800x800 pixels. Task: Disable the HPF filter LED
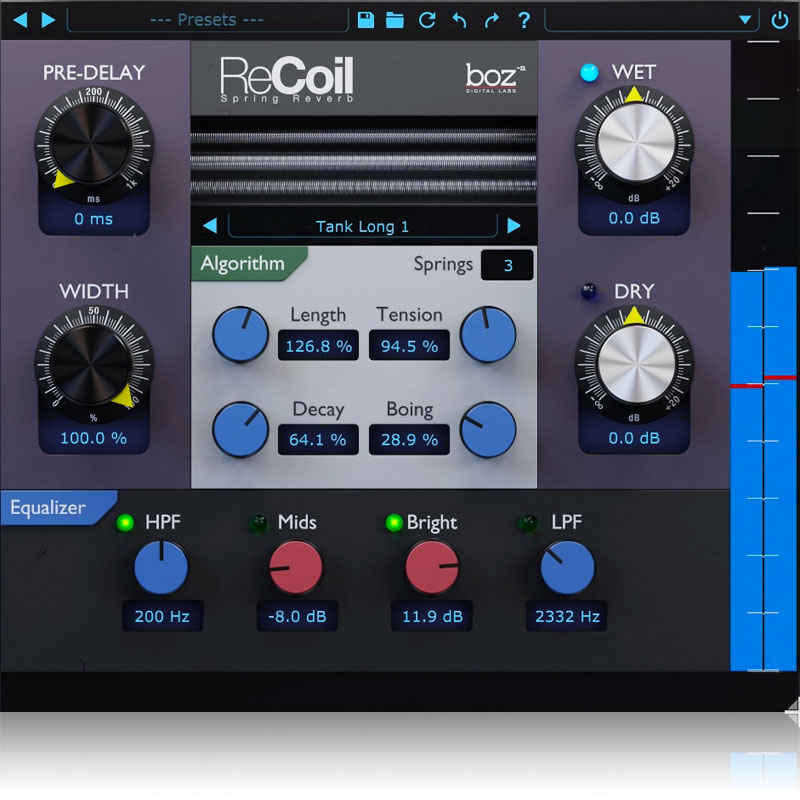(125, 523)
